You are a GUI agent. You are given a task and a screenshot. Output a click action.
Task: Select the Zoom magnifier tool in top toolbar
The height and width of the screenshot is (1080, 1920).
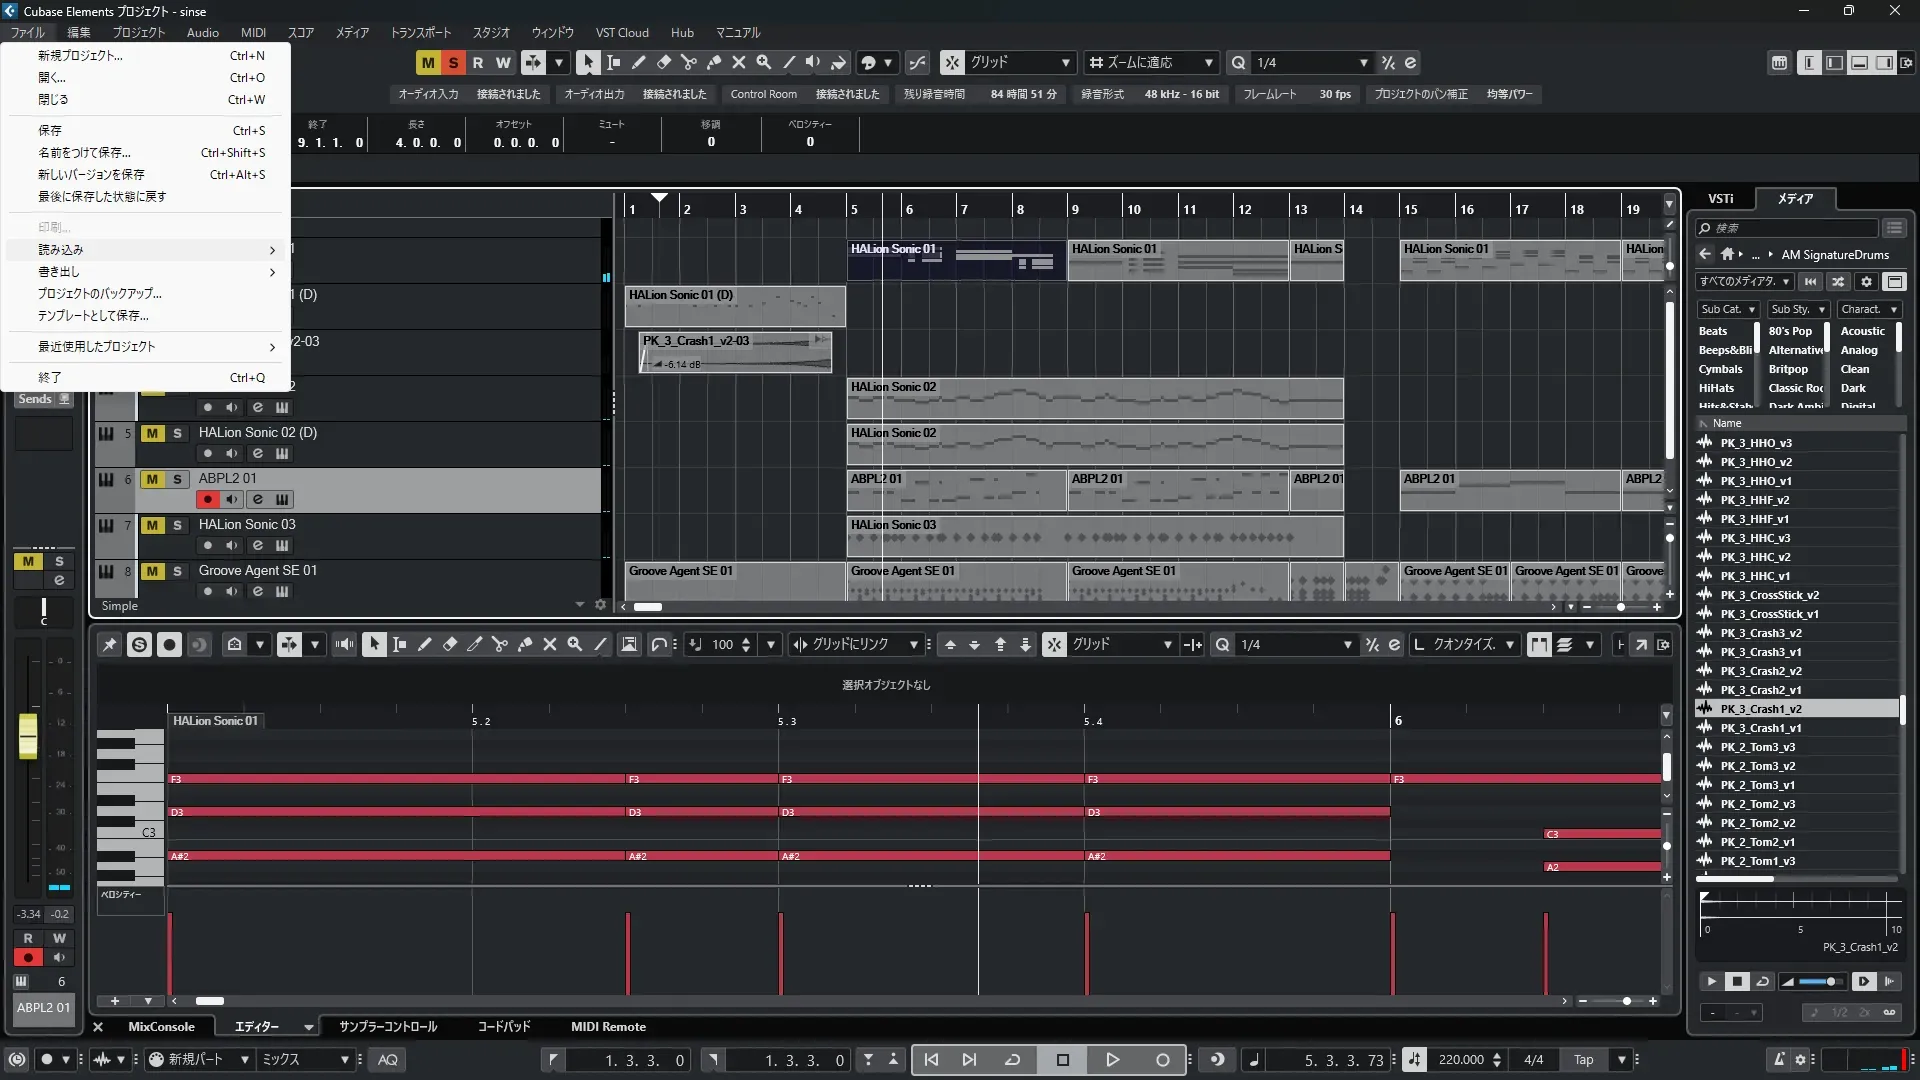(x=763, y=62)
